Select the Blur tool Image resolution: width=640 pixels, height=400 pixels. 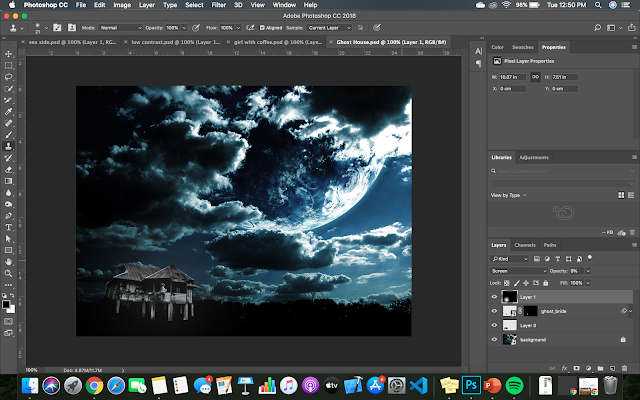[x=8, y=193]
